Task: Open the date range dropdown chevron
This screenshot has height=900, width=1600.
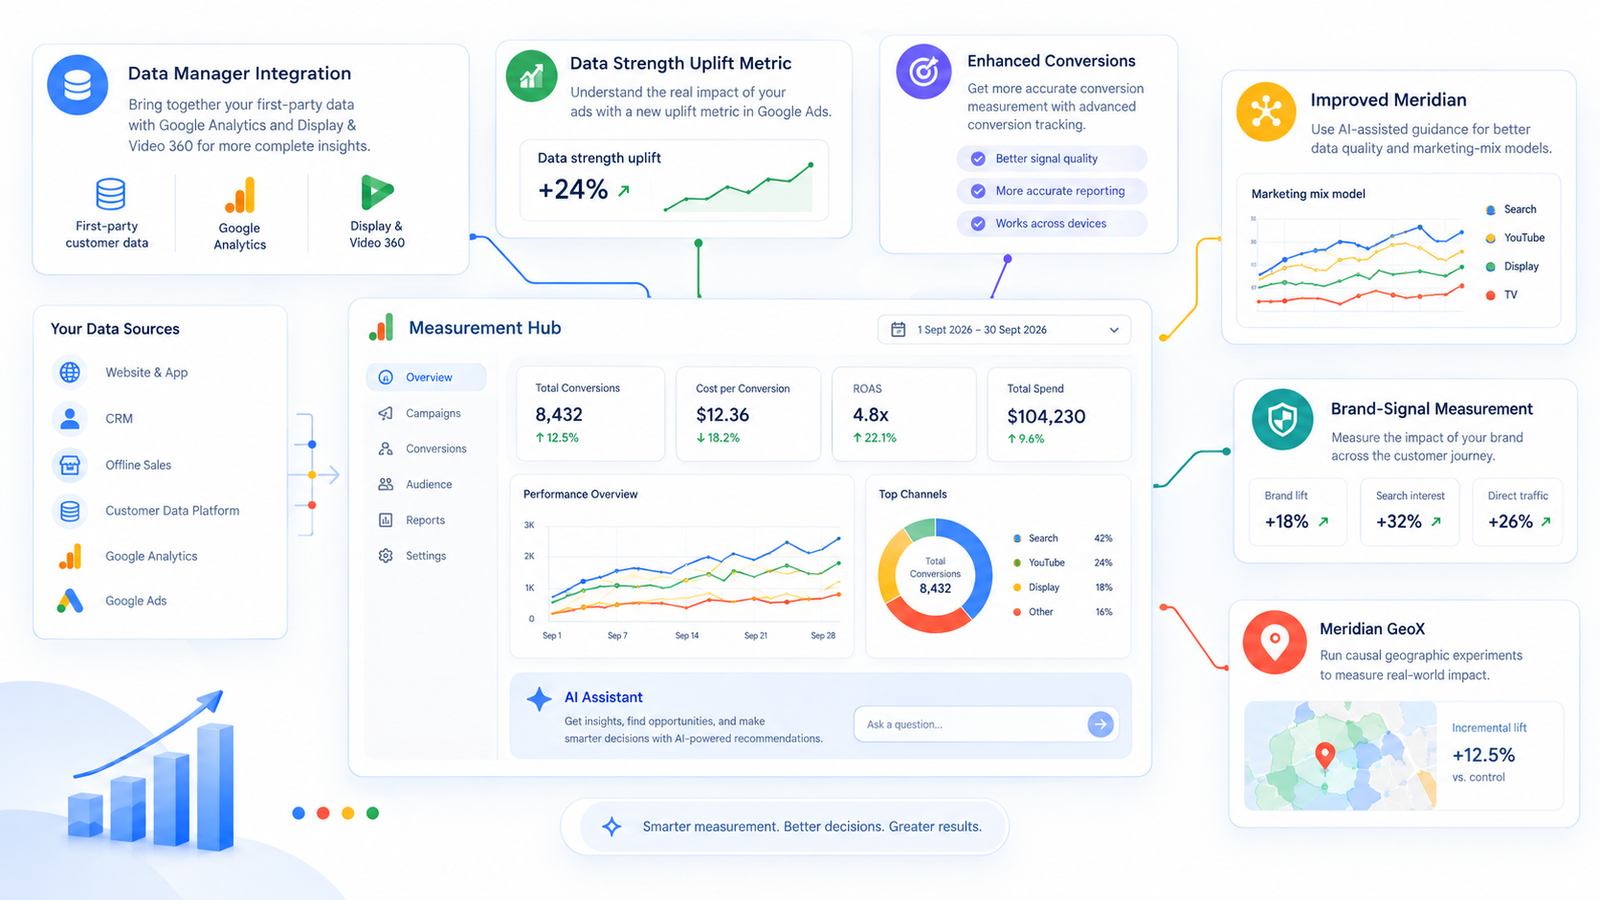Action: click(x=1114, y=330)
